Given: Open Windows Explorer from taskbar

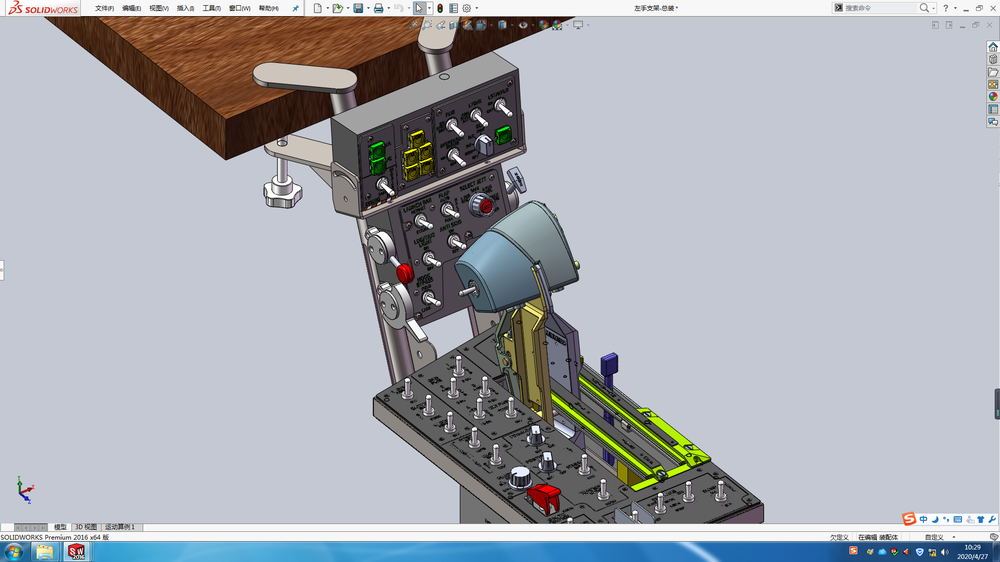Looking at the screenshot, I should pyautogui.click(x=44, y=552).
